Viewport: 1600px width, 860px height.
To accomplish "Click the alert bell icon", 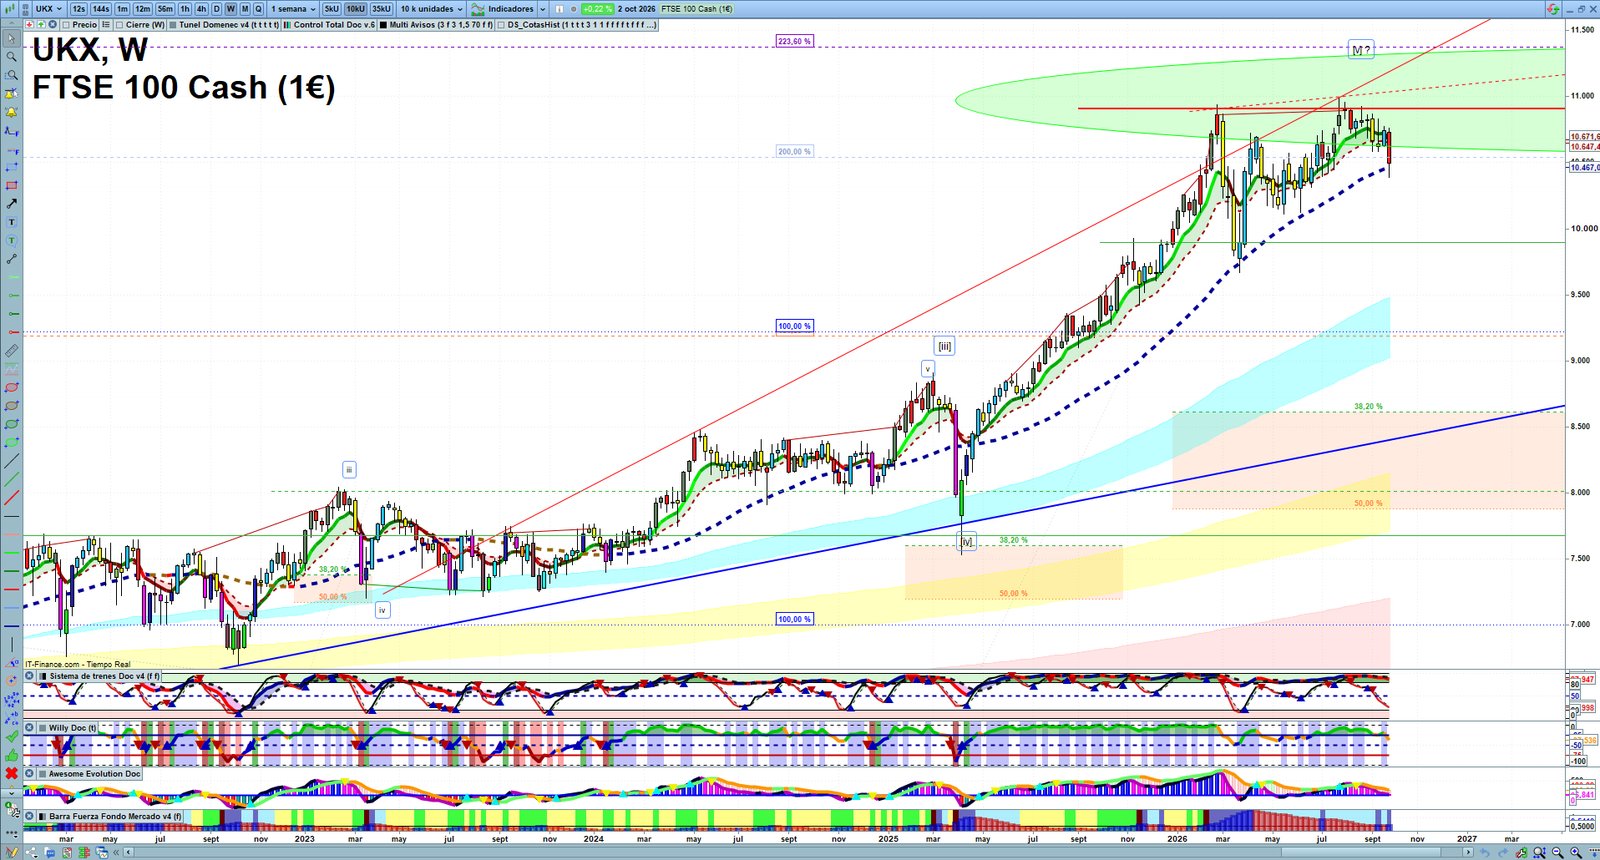I will [12, 111].
